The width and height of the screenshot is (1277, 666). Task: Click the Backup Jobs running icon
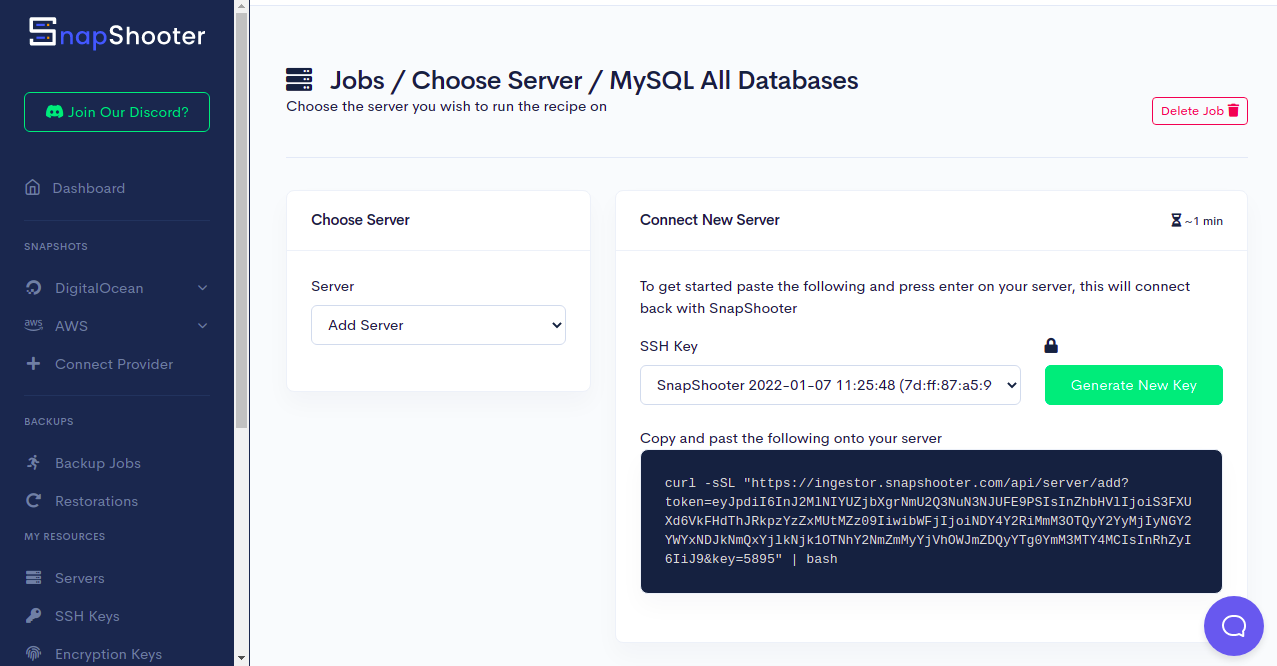coord(33,463)
